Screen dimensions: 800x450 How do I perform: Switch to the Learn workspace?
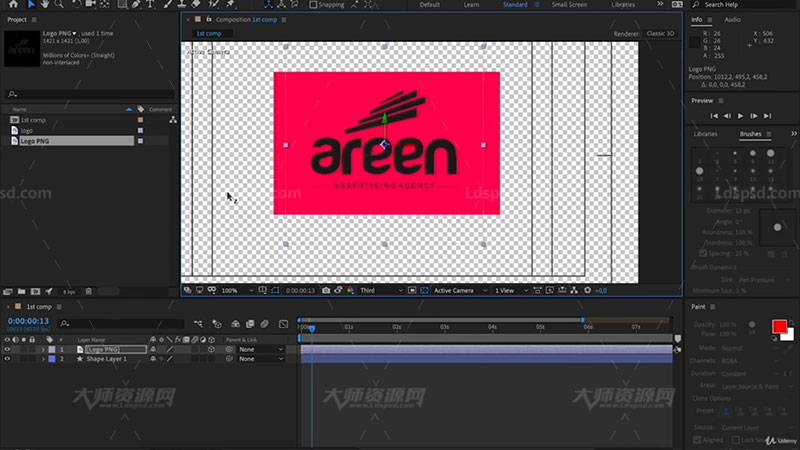[471, 5]
